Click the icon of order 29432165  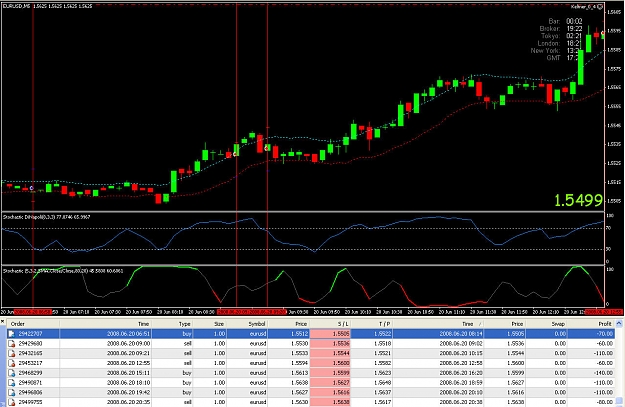click(x=11, y=354)
